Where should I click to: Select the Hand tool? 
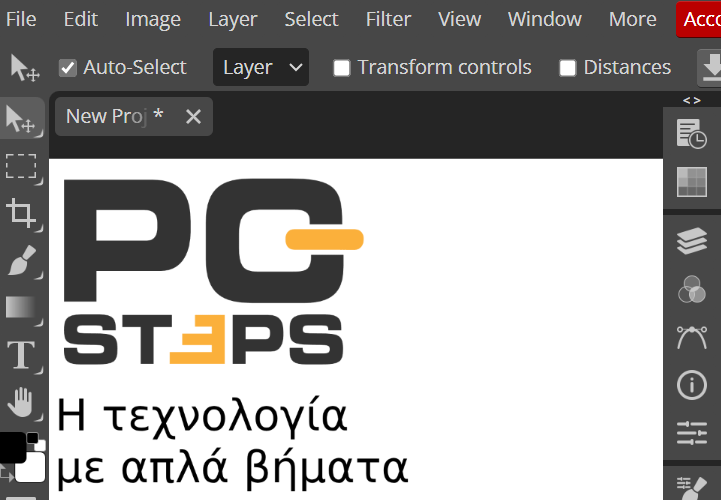pyautogui.click(x=22, y=402)
